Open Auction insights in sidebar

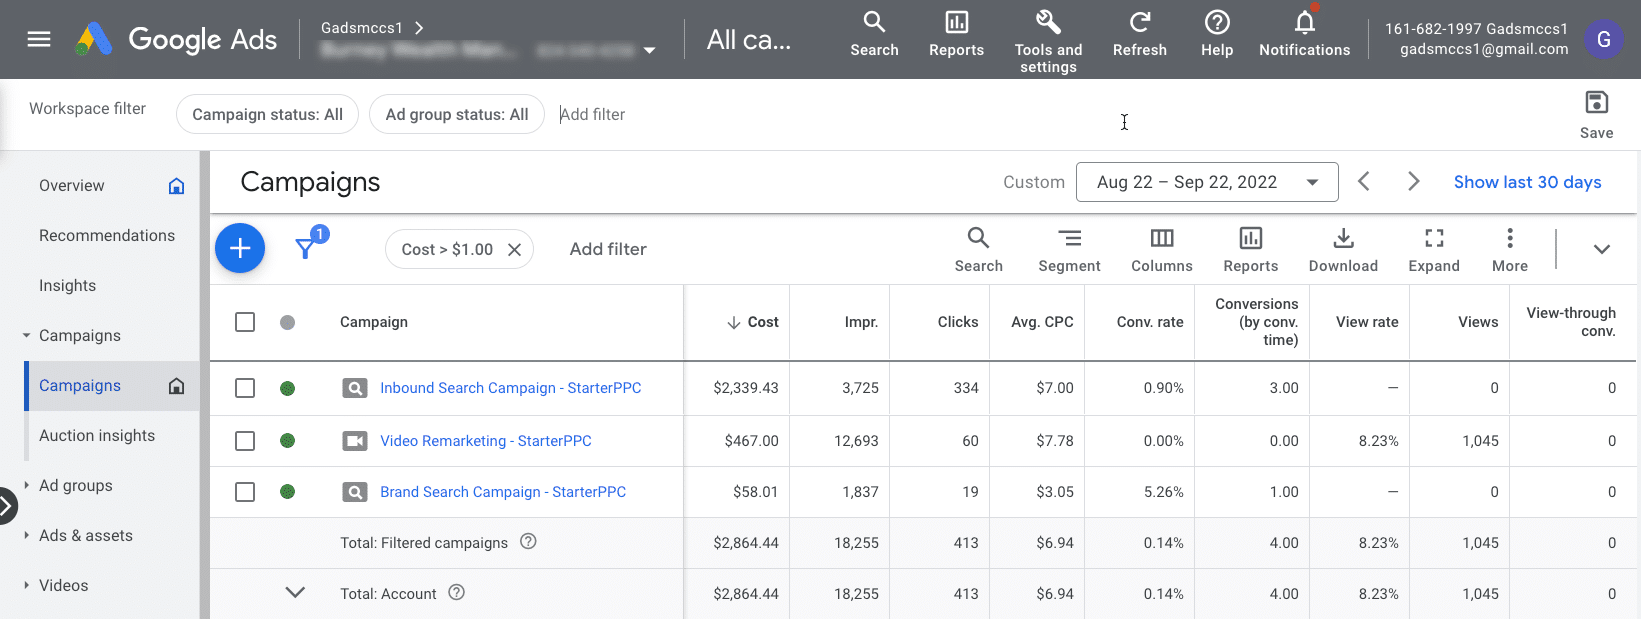pyautogui.click(x=97, y=435)
